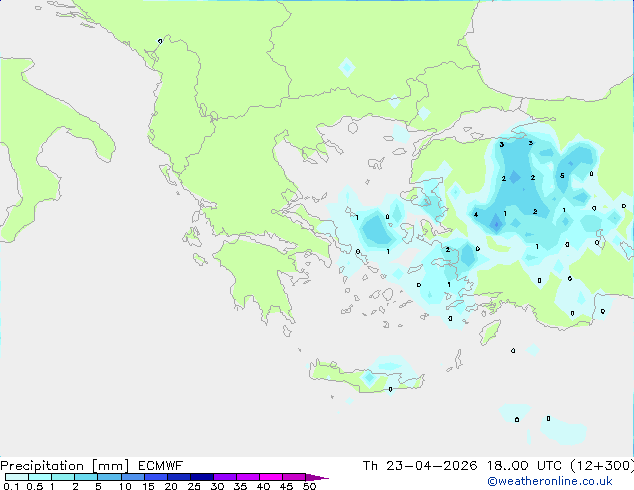
Task: Pick the magenta swatch between 40 and 45
Action: [x=271, y=477]
